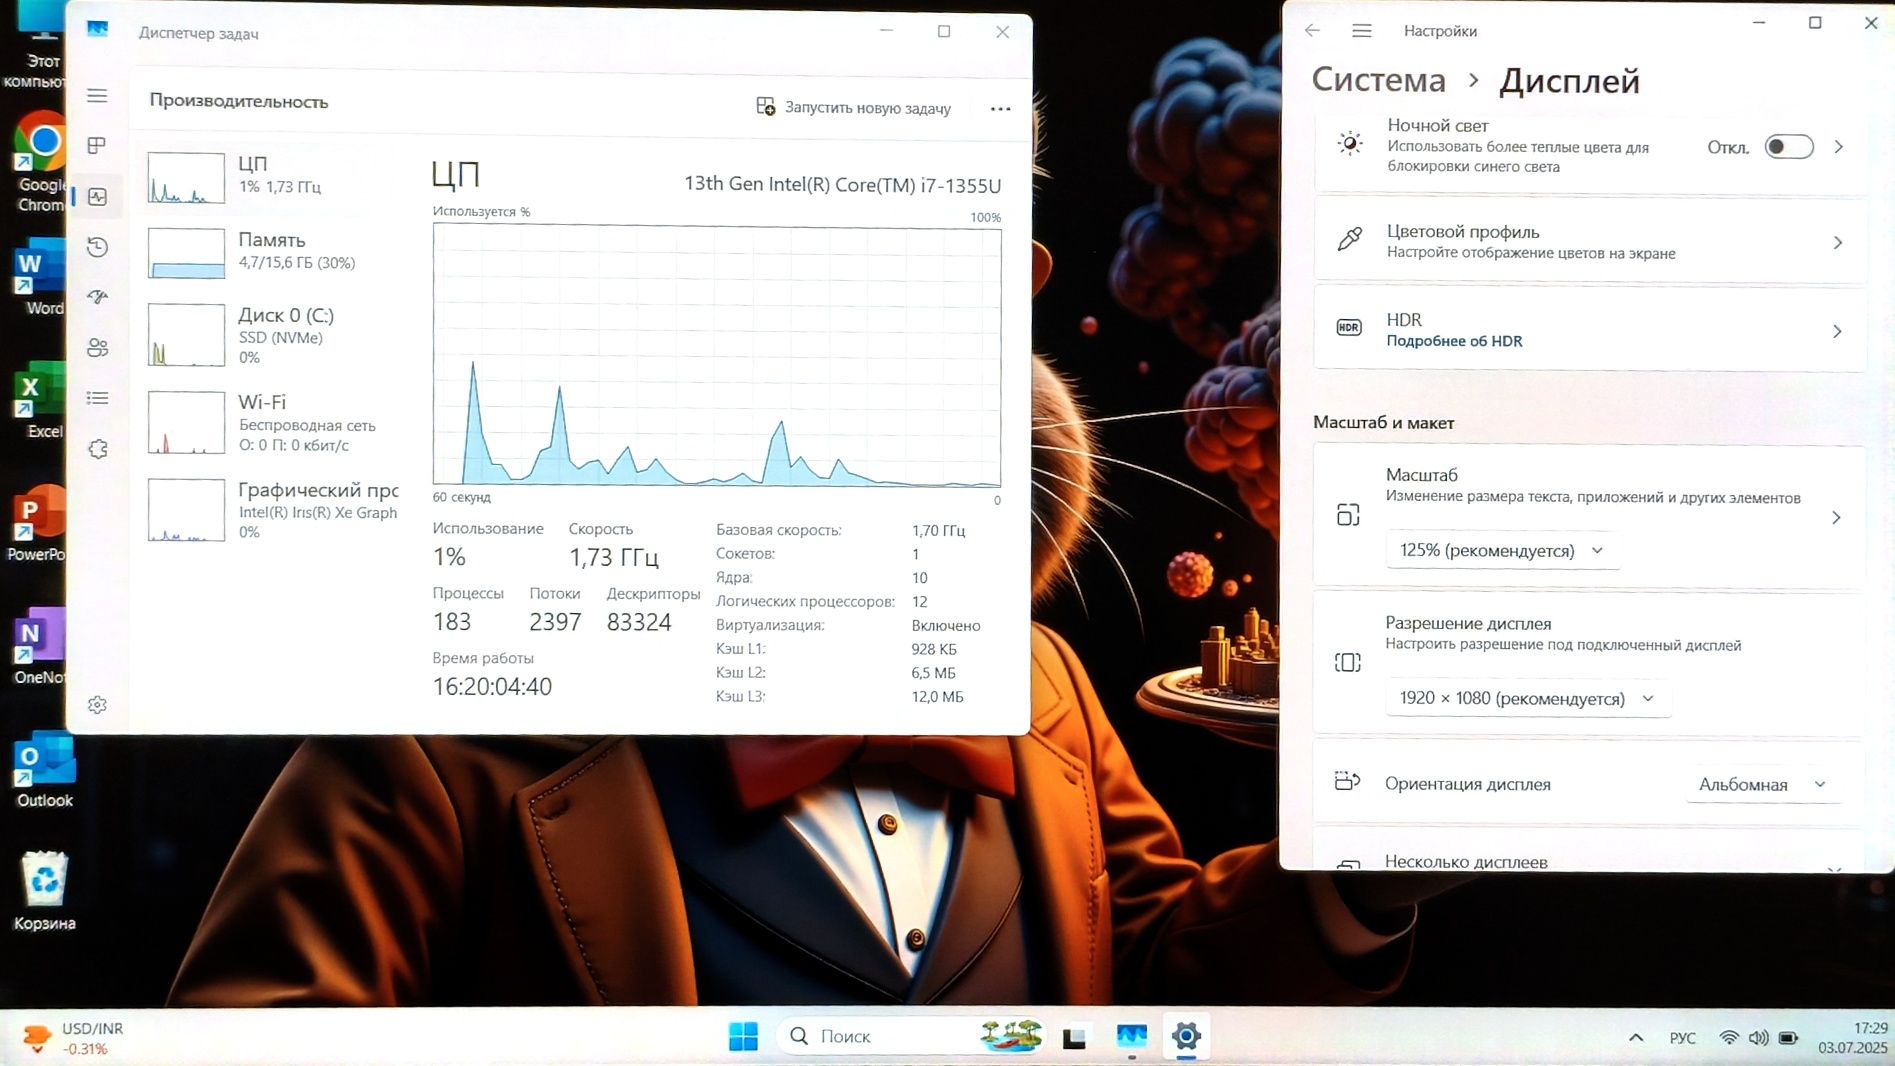This screenshot has height=1066, width=1895.
Task: Click Запустить новую задачу button
Action: tap(853, 107)
